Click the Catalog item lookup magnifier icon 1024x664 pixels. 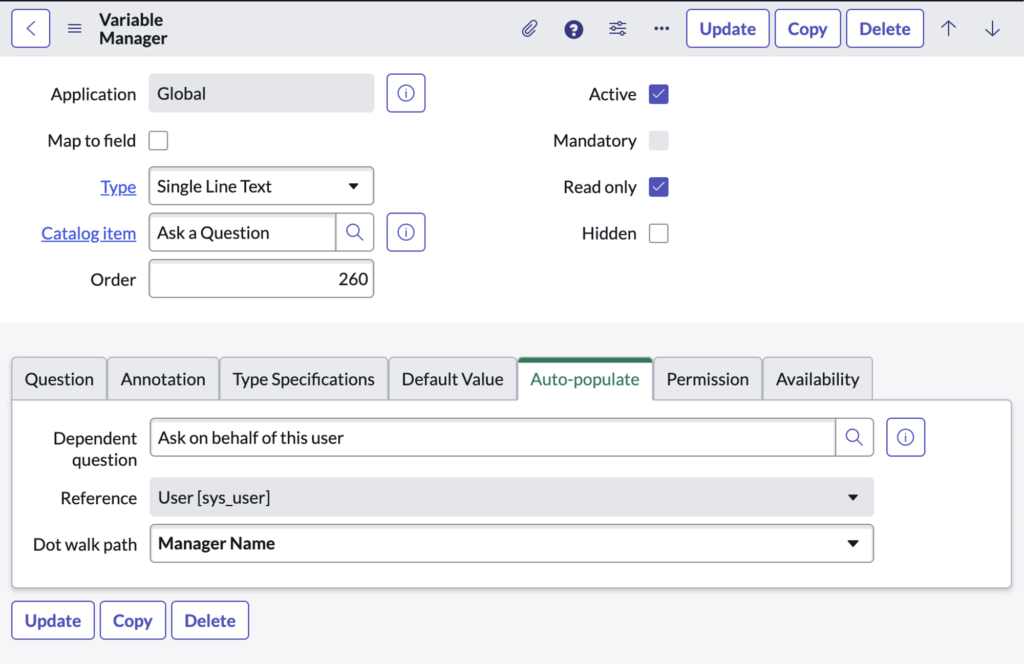tap(354, 233)
